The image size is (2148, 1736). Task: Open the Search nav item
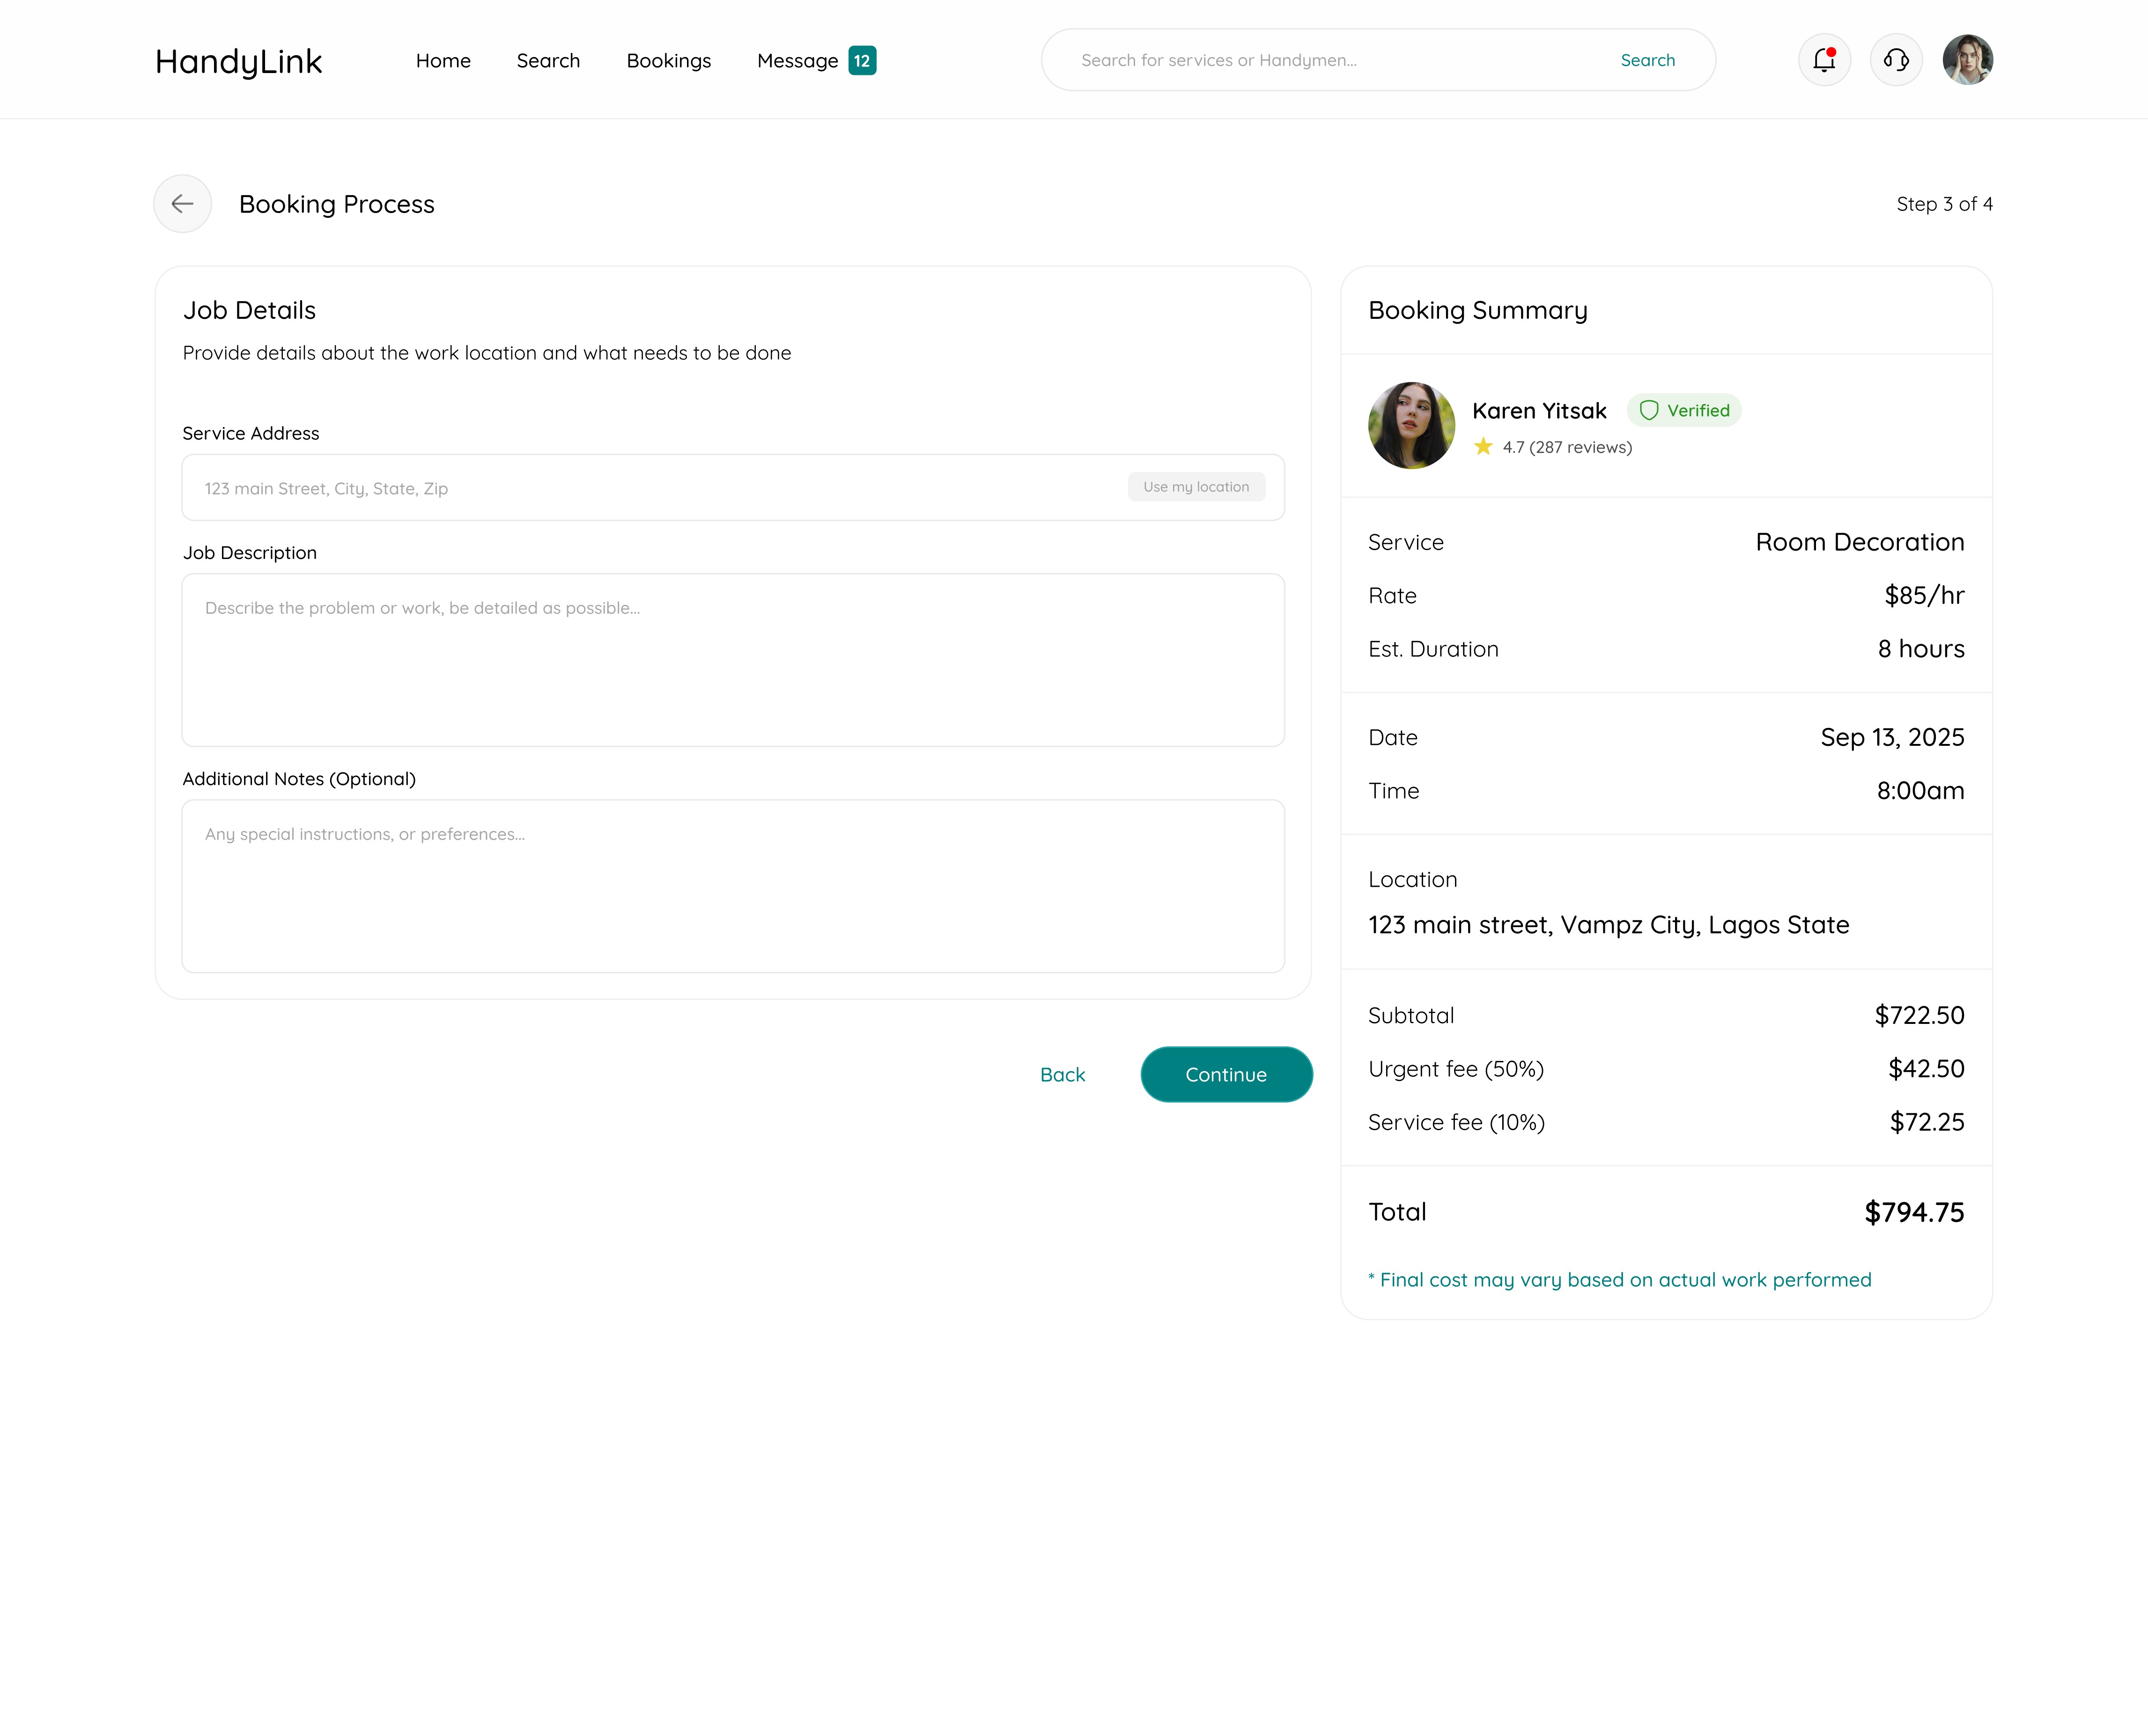pos(548,61)
